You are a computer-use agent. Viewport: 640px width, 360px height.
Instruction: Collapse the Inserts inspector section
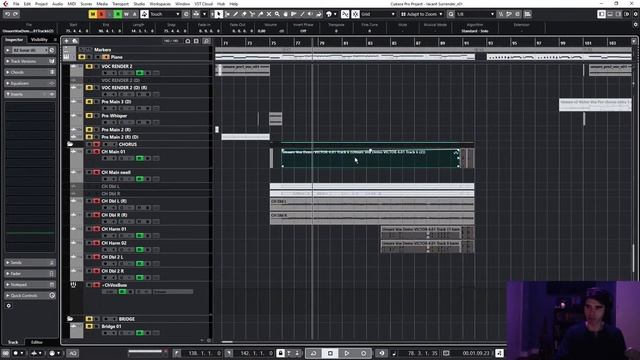[x=29, y=94]
